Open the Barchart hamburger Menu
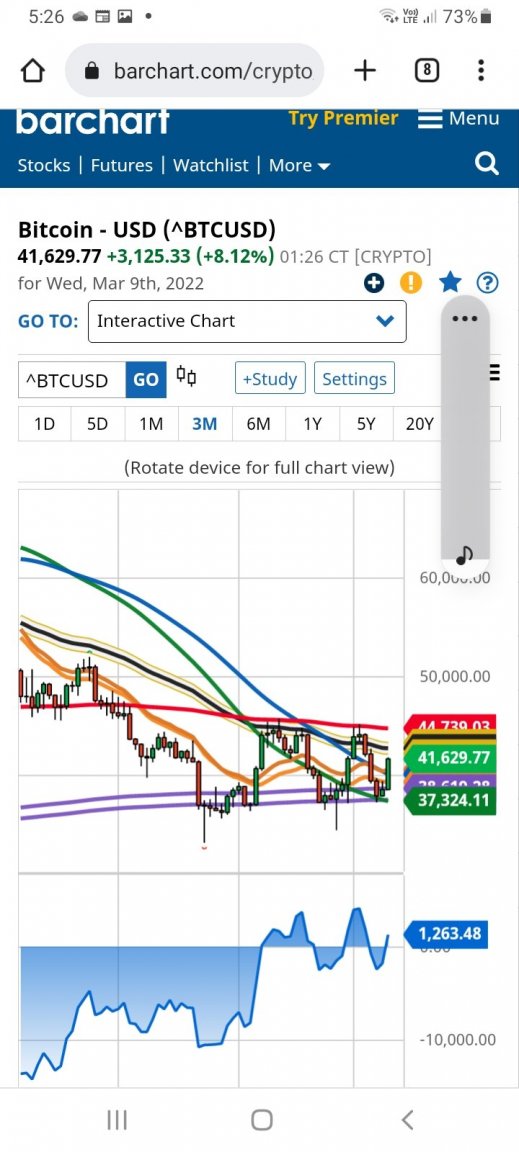The width and height of the screenshot is (519, 1152). tap(459, 119)
